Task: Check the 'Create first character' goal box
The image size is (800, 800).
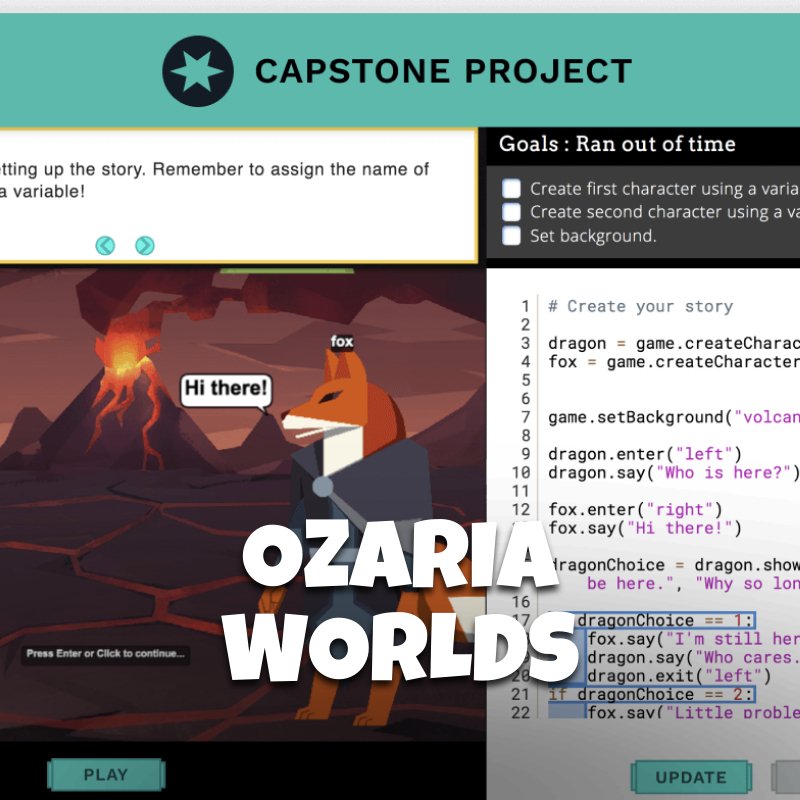Action: tap(511, 188)
